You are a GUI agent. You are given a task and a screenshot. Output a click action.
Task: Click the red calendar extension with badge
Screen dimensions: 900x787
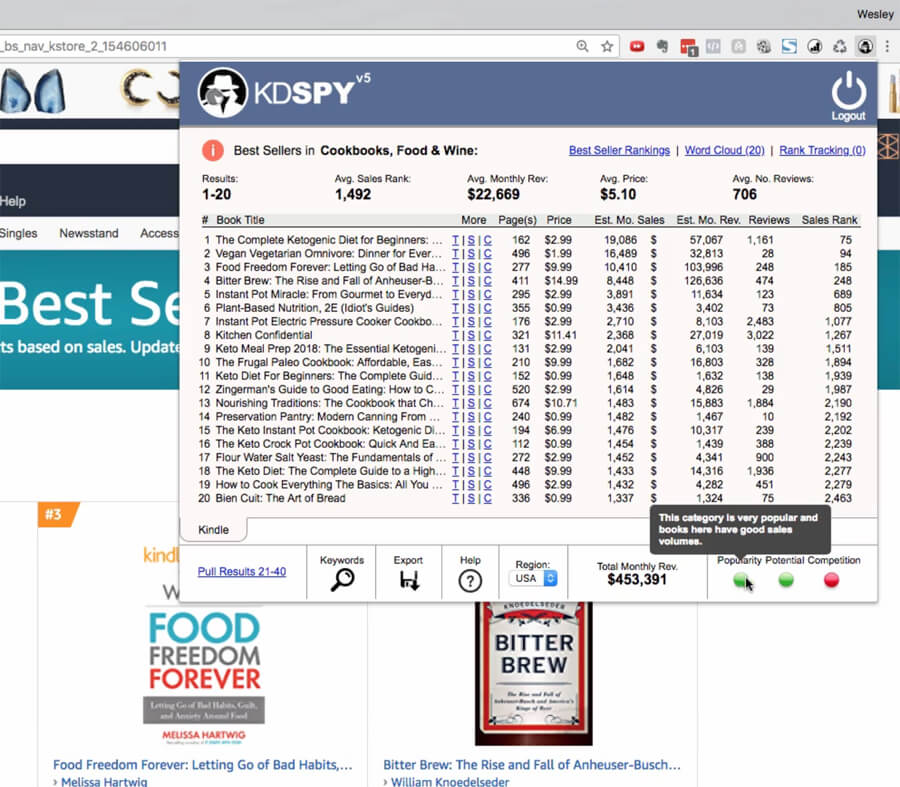click(x=688, y=47)
